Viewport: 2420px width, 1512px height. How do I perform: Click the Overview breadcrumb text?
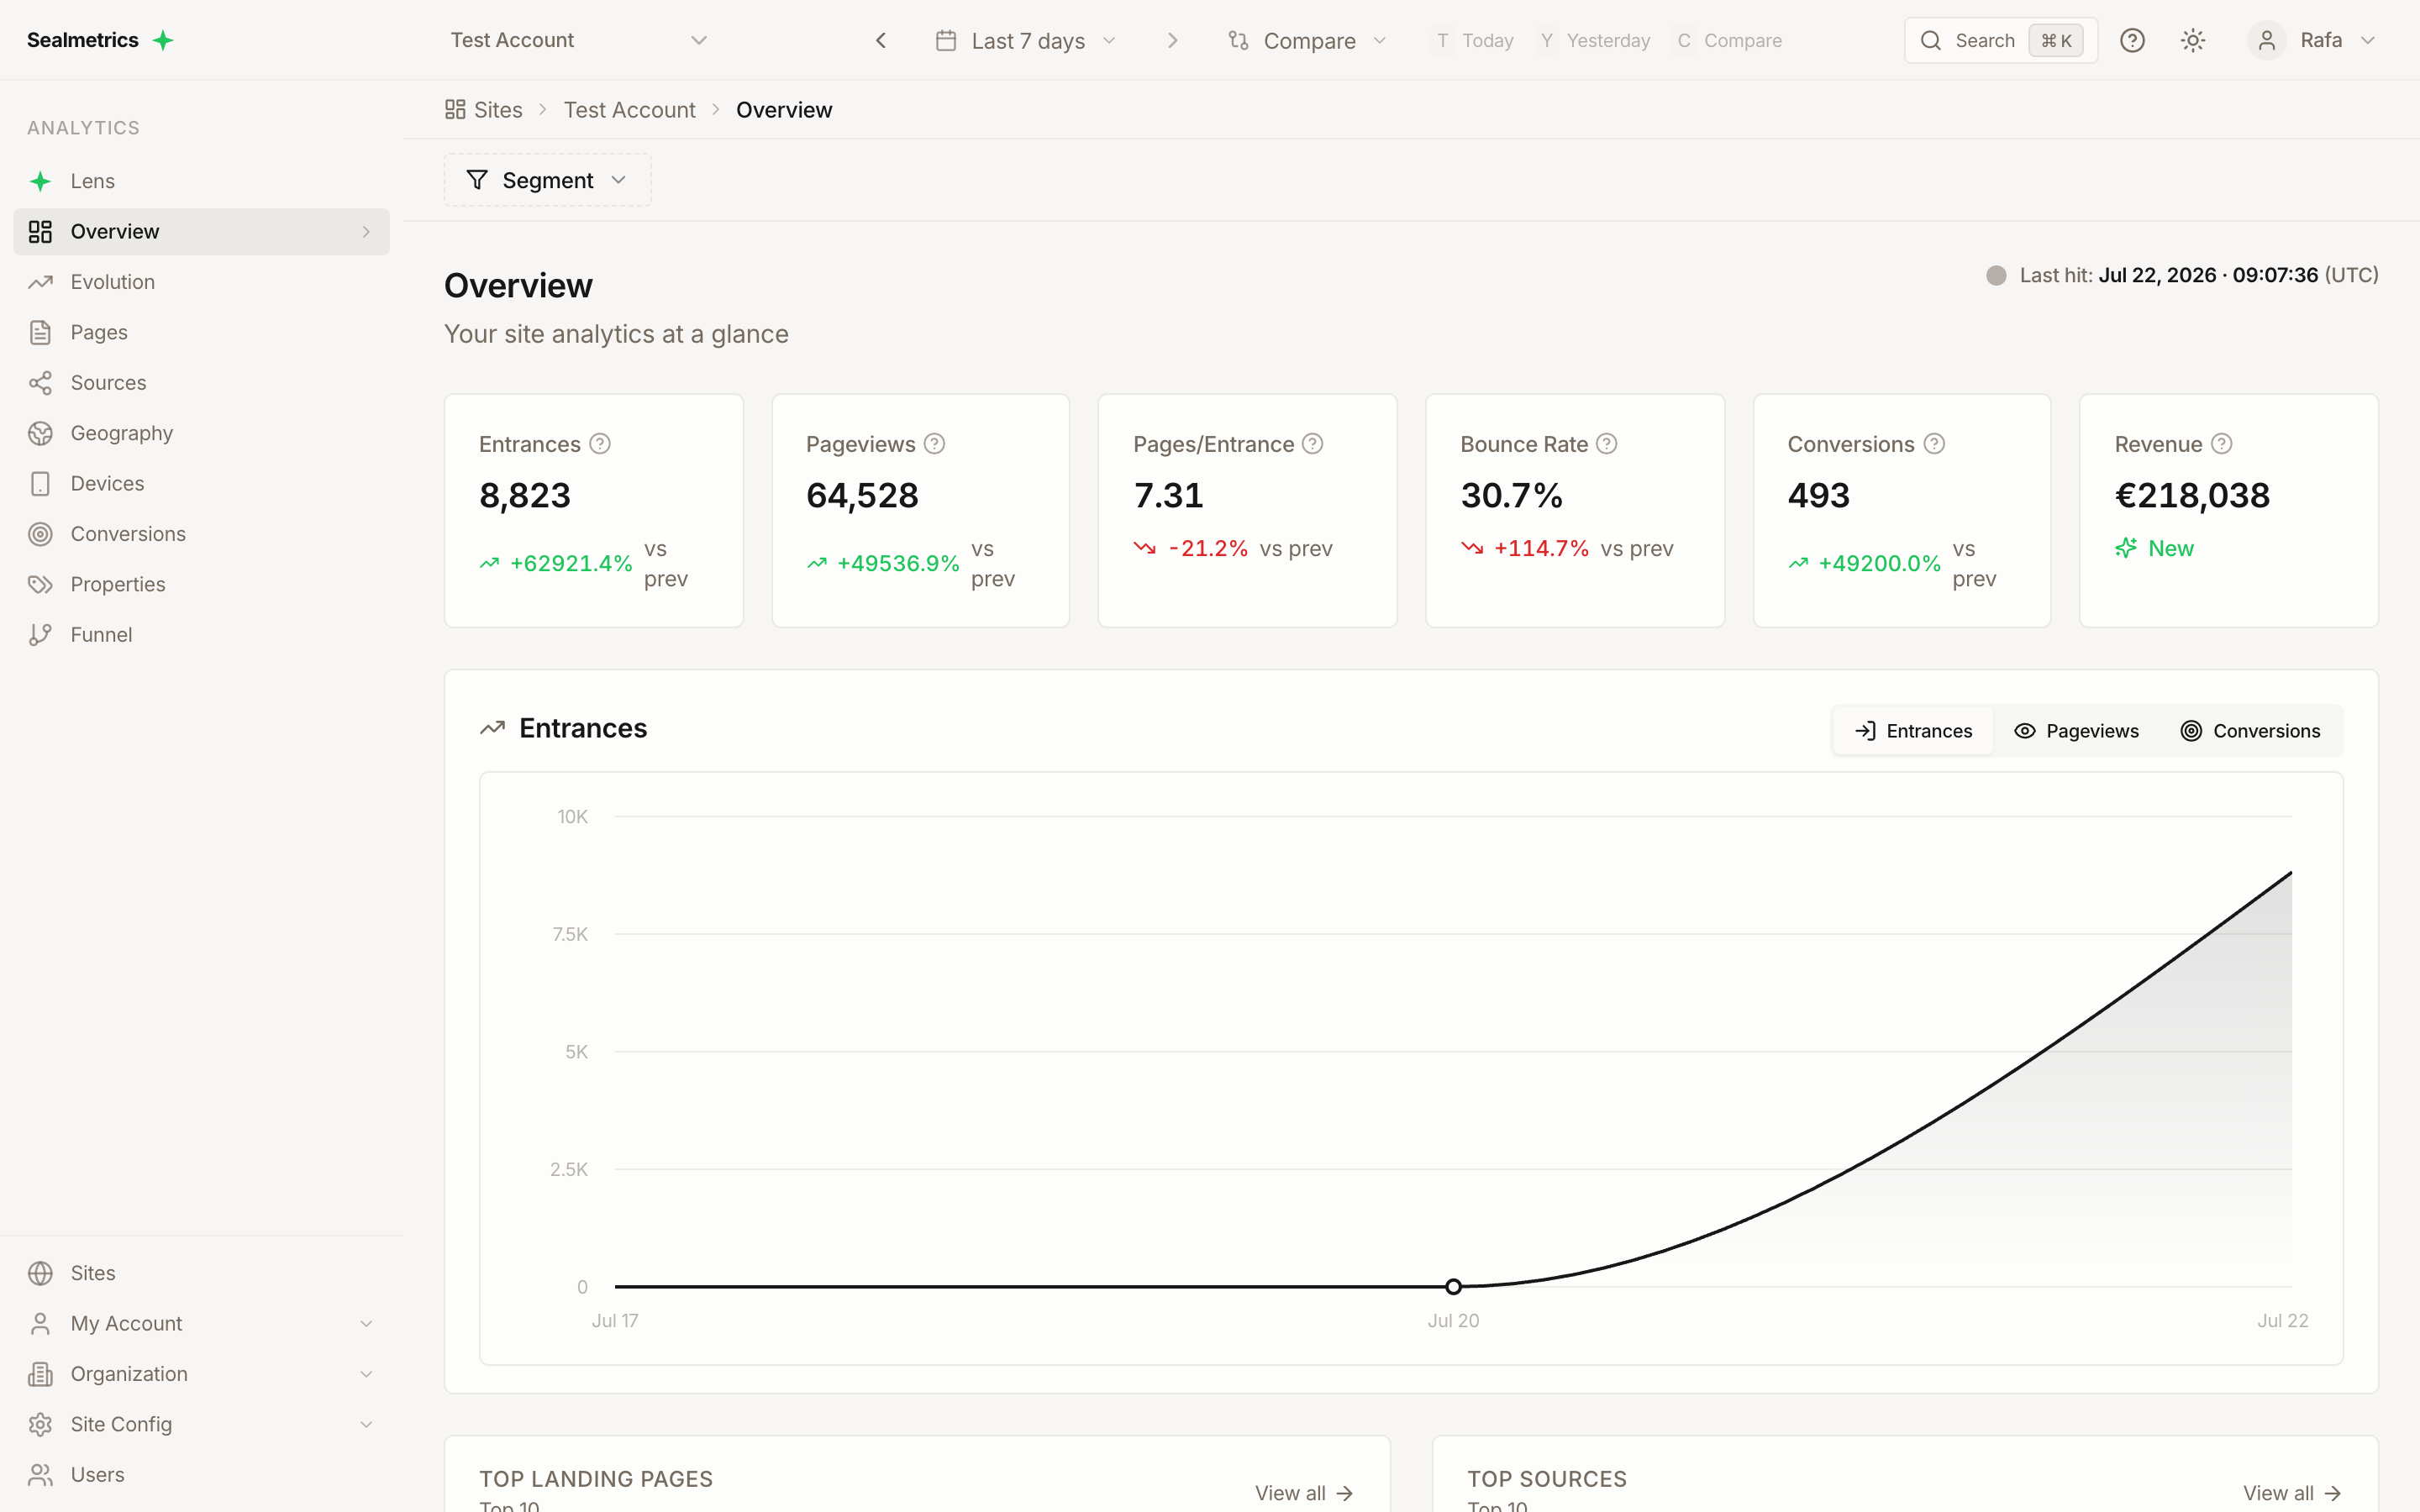click(x=784, y=109)
